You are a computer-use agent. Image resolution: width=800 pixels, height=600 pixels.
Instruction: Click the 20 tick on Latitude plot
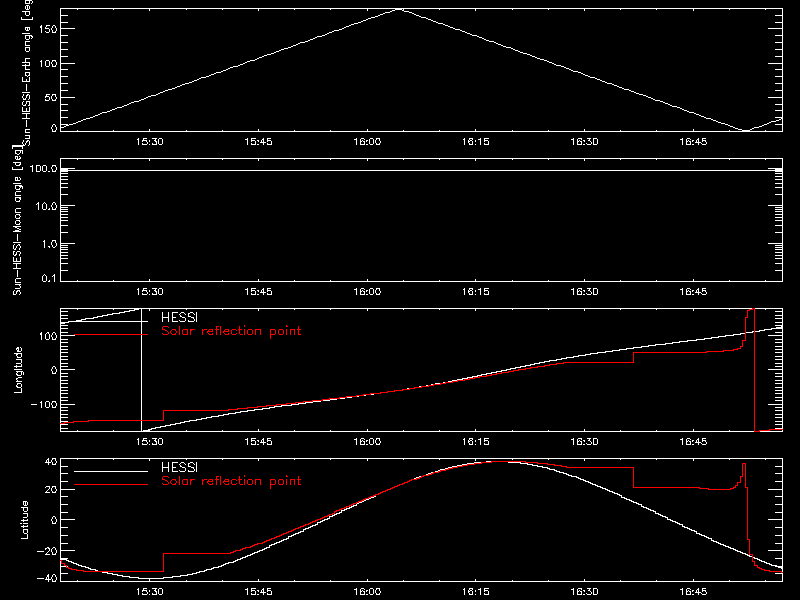coord(51,490)
